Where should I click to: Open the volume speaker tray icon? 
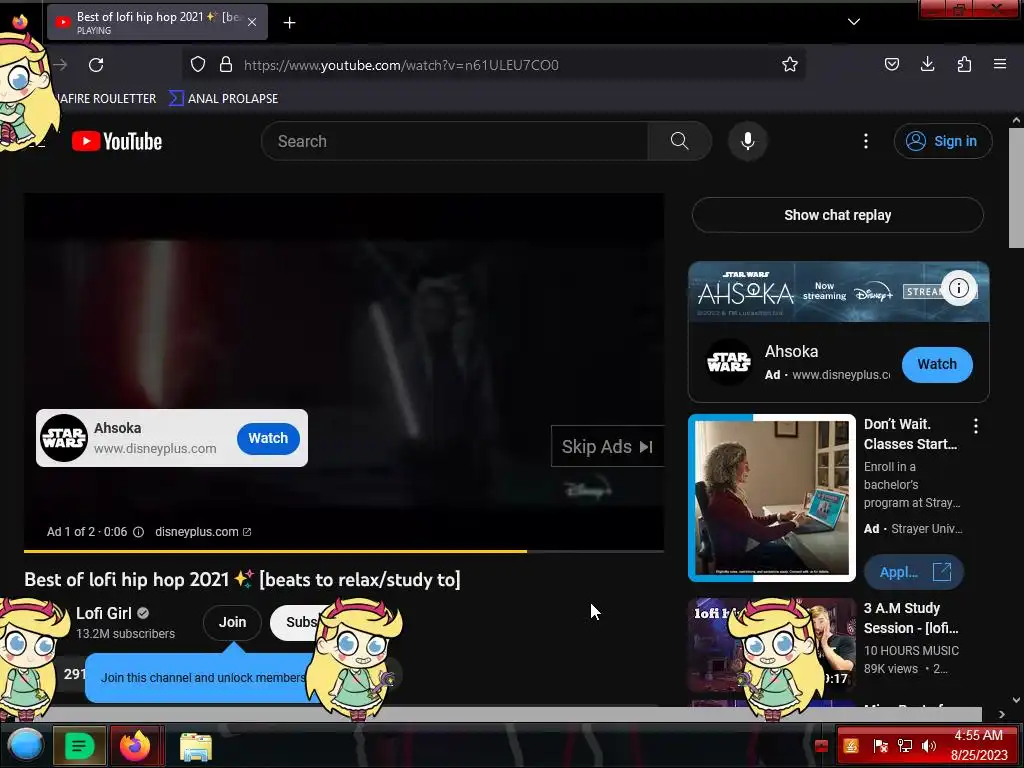[x=928, y=746]
